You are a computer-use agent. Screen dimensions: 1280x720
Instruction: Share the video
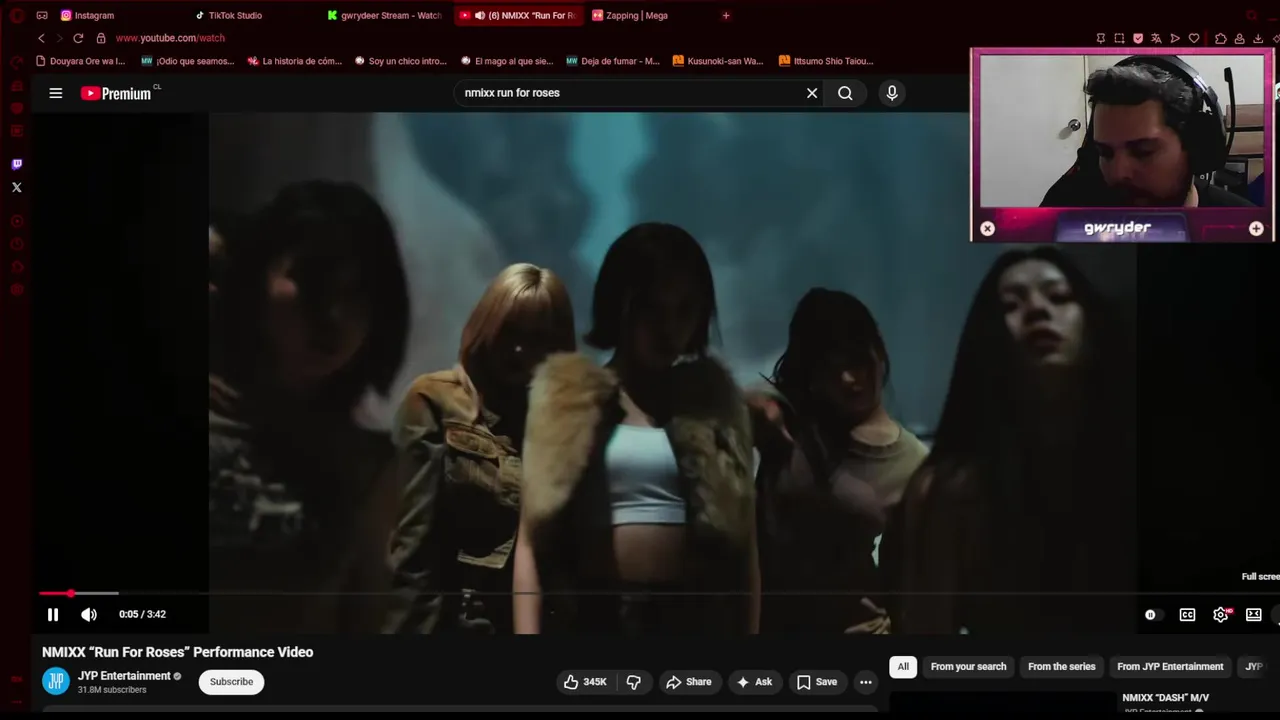689,682
